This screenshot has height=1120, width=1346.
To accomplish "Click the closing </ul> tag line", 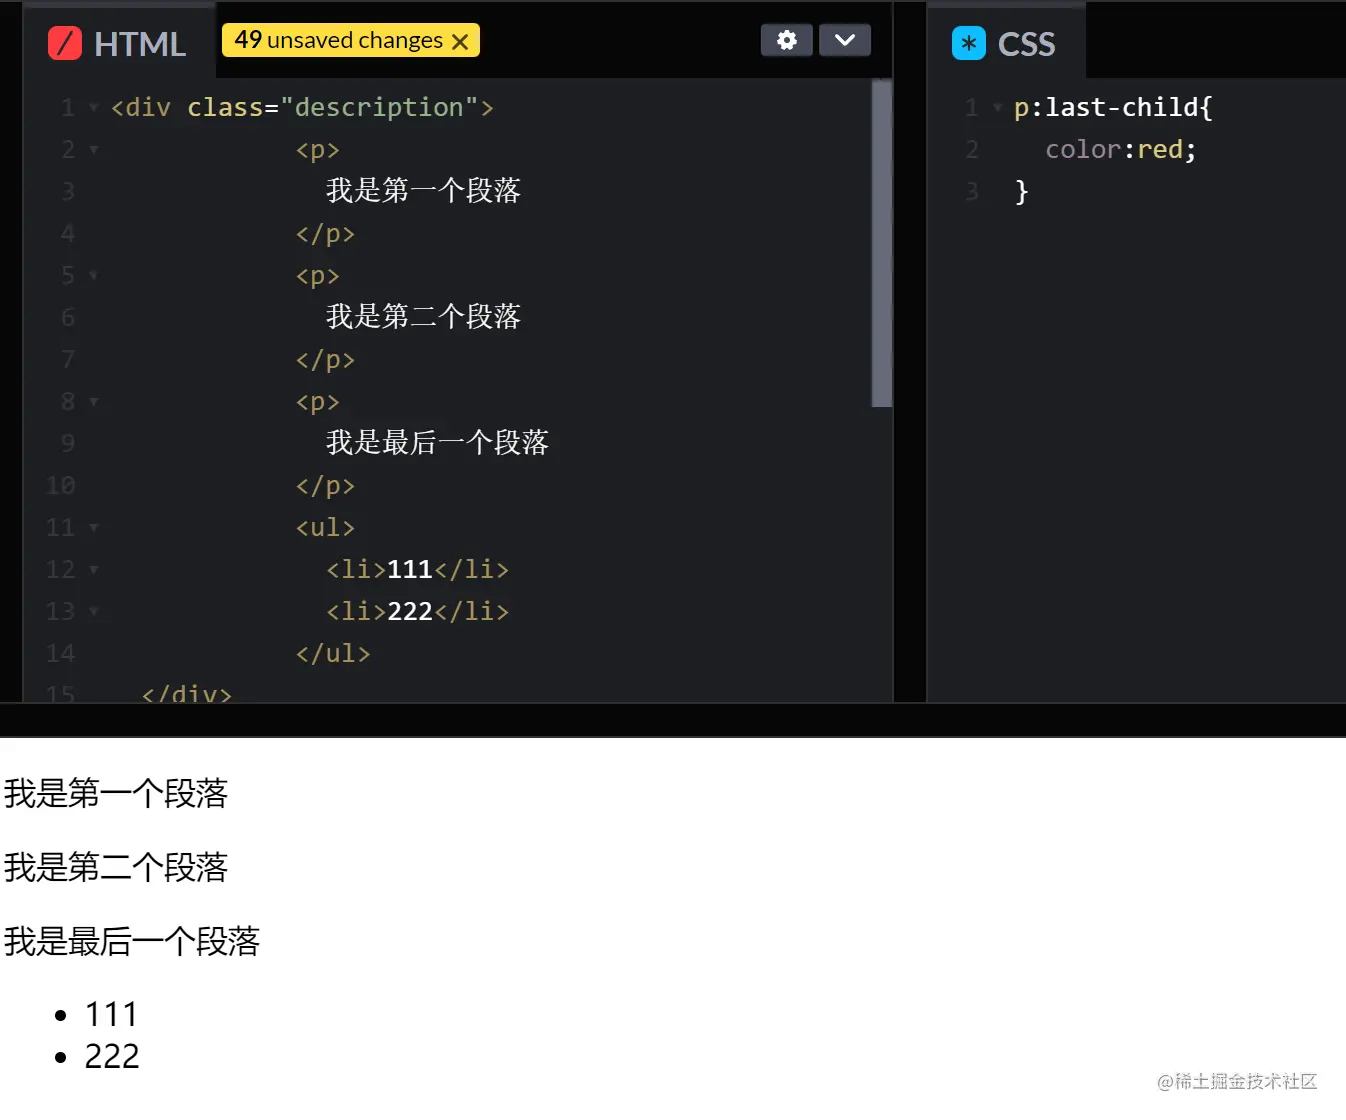I will [333, 653].
